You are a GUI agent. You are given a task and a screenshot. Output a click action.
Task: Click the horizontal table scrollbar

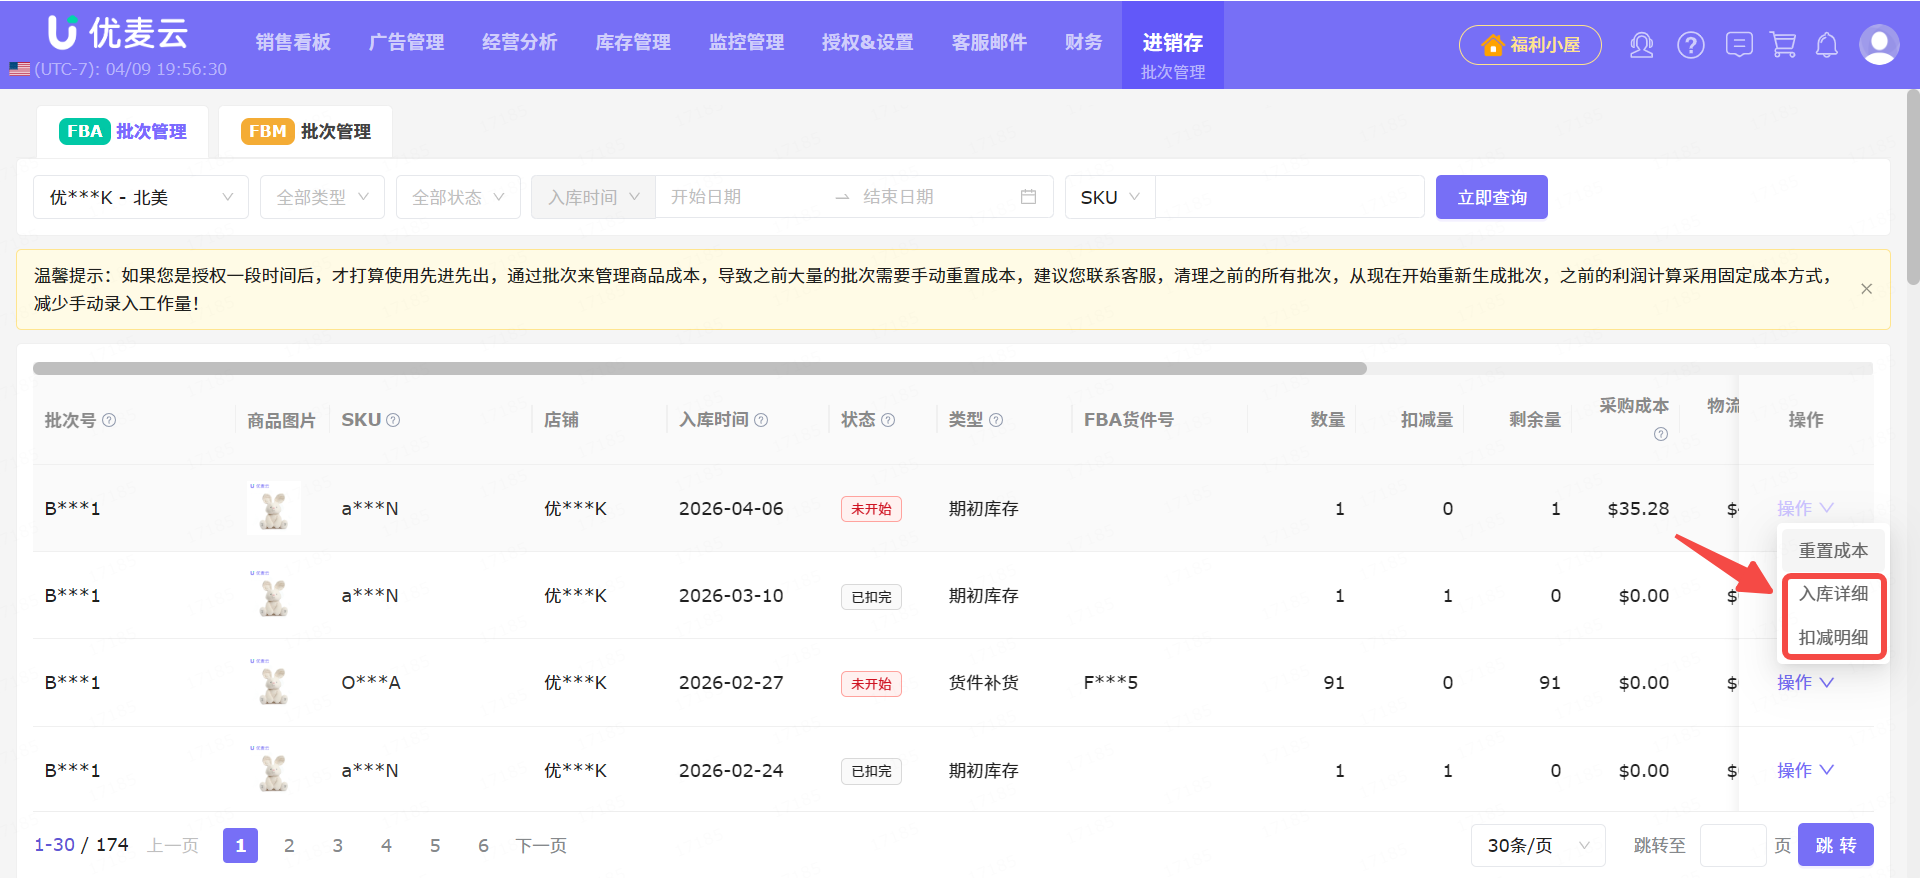tap(700, 368)
